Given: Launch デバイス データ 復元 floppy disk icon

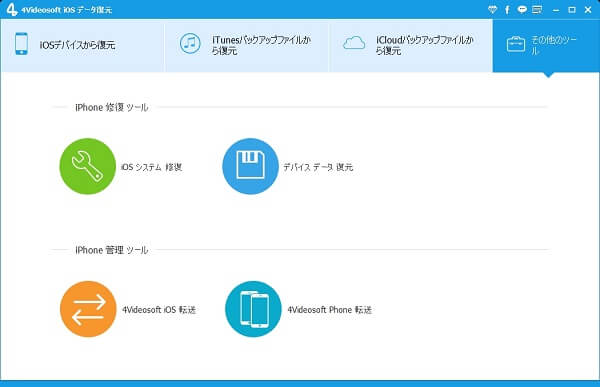Looking at the screenshot, I should [x=250, y=166].
